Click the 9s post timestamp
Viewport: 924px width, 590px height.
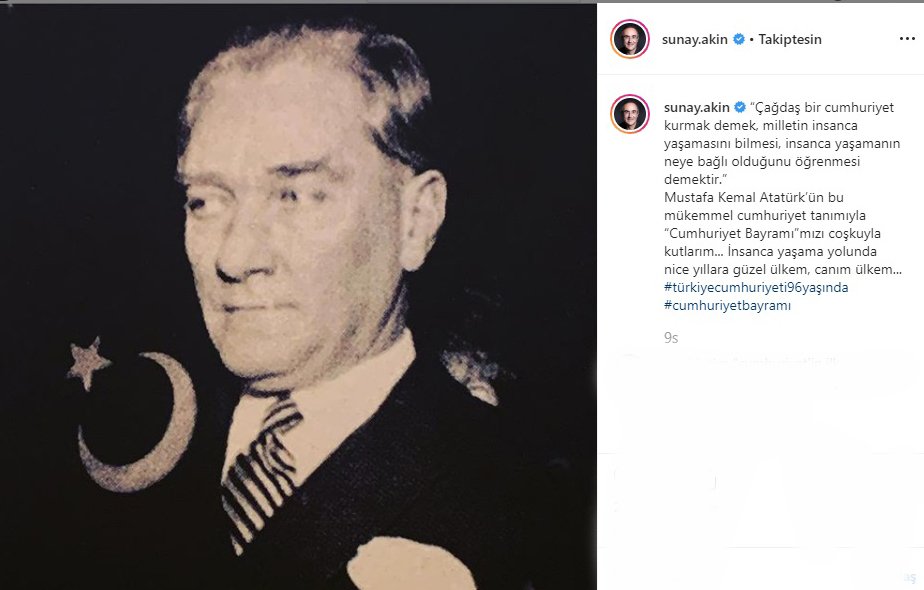[x=671, y=338]
